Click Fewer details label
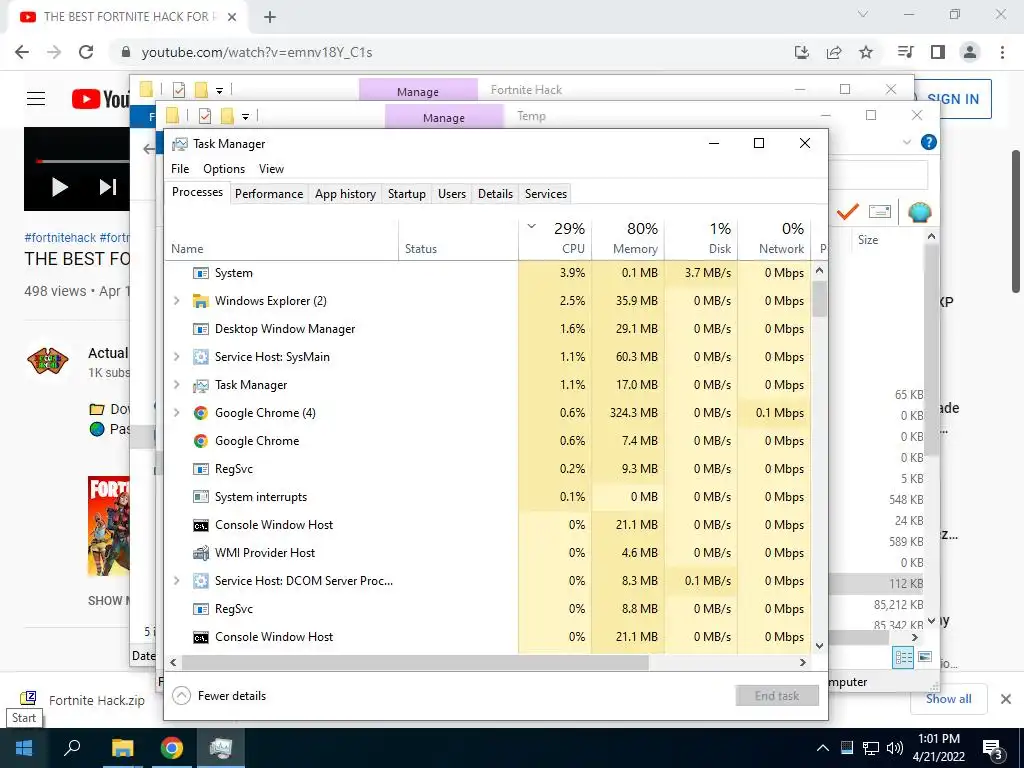1024x768 pixels. [232, 696]
